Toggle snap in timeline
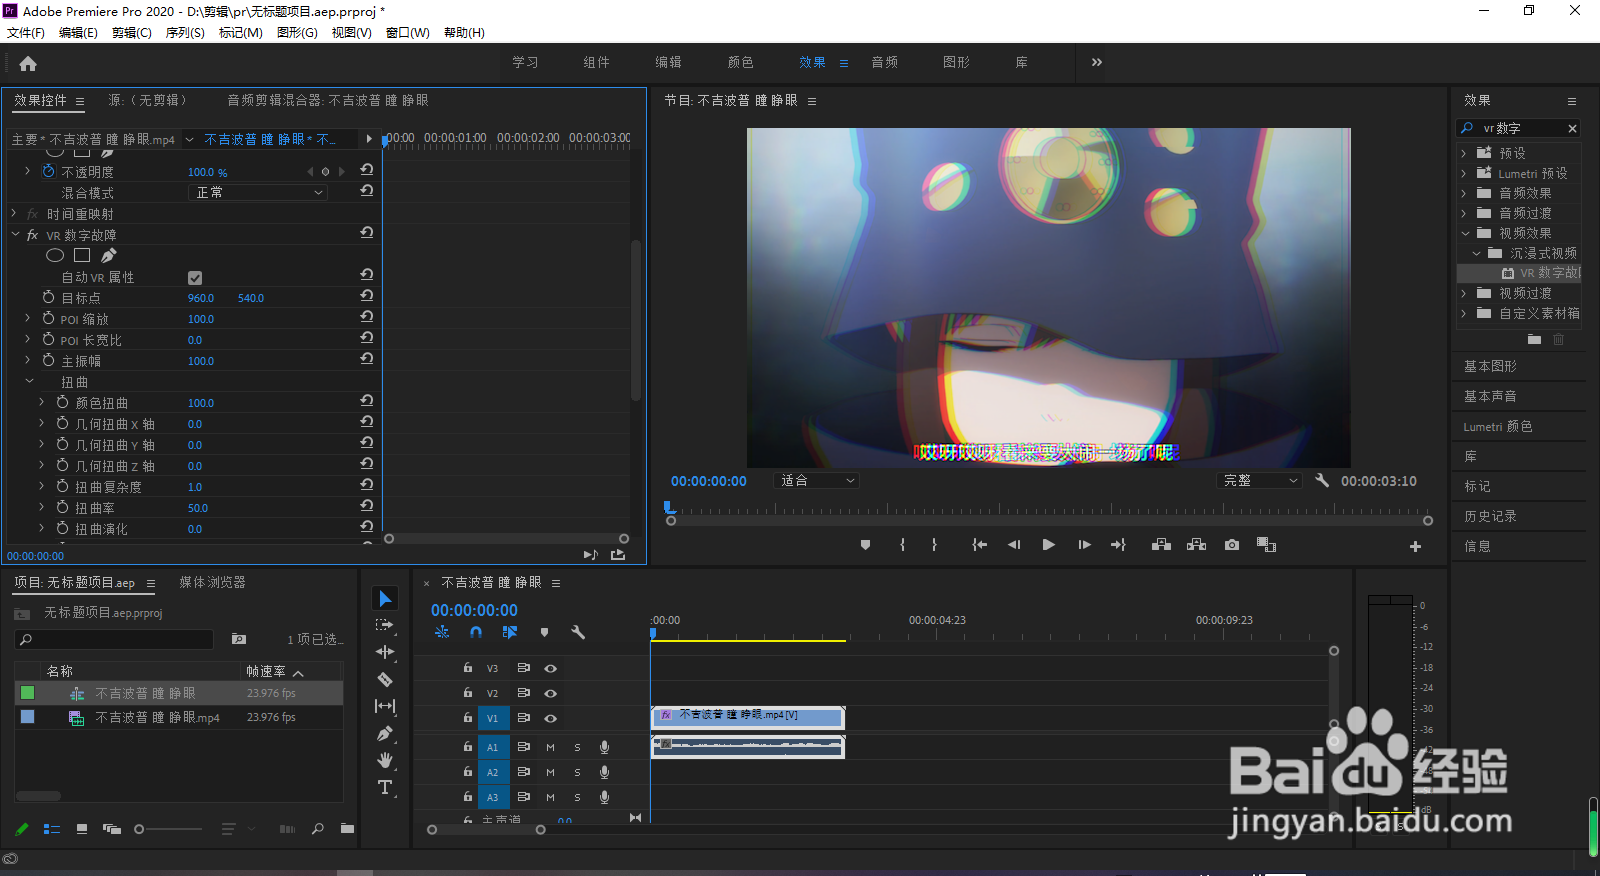1600x876 pixels. tap(476, 632)
